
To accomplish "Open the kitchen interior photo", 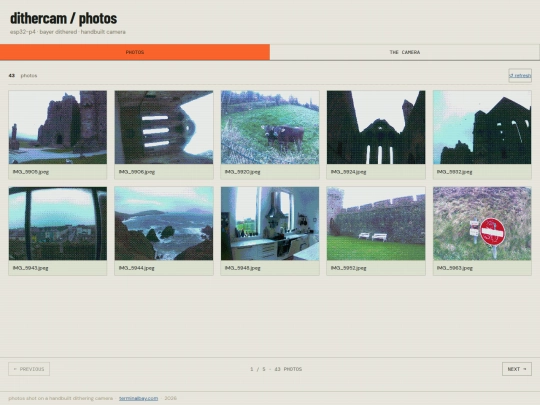I will 270,224.
